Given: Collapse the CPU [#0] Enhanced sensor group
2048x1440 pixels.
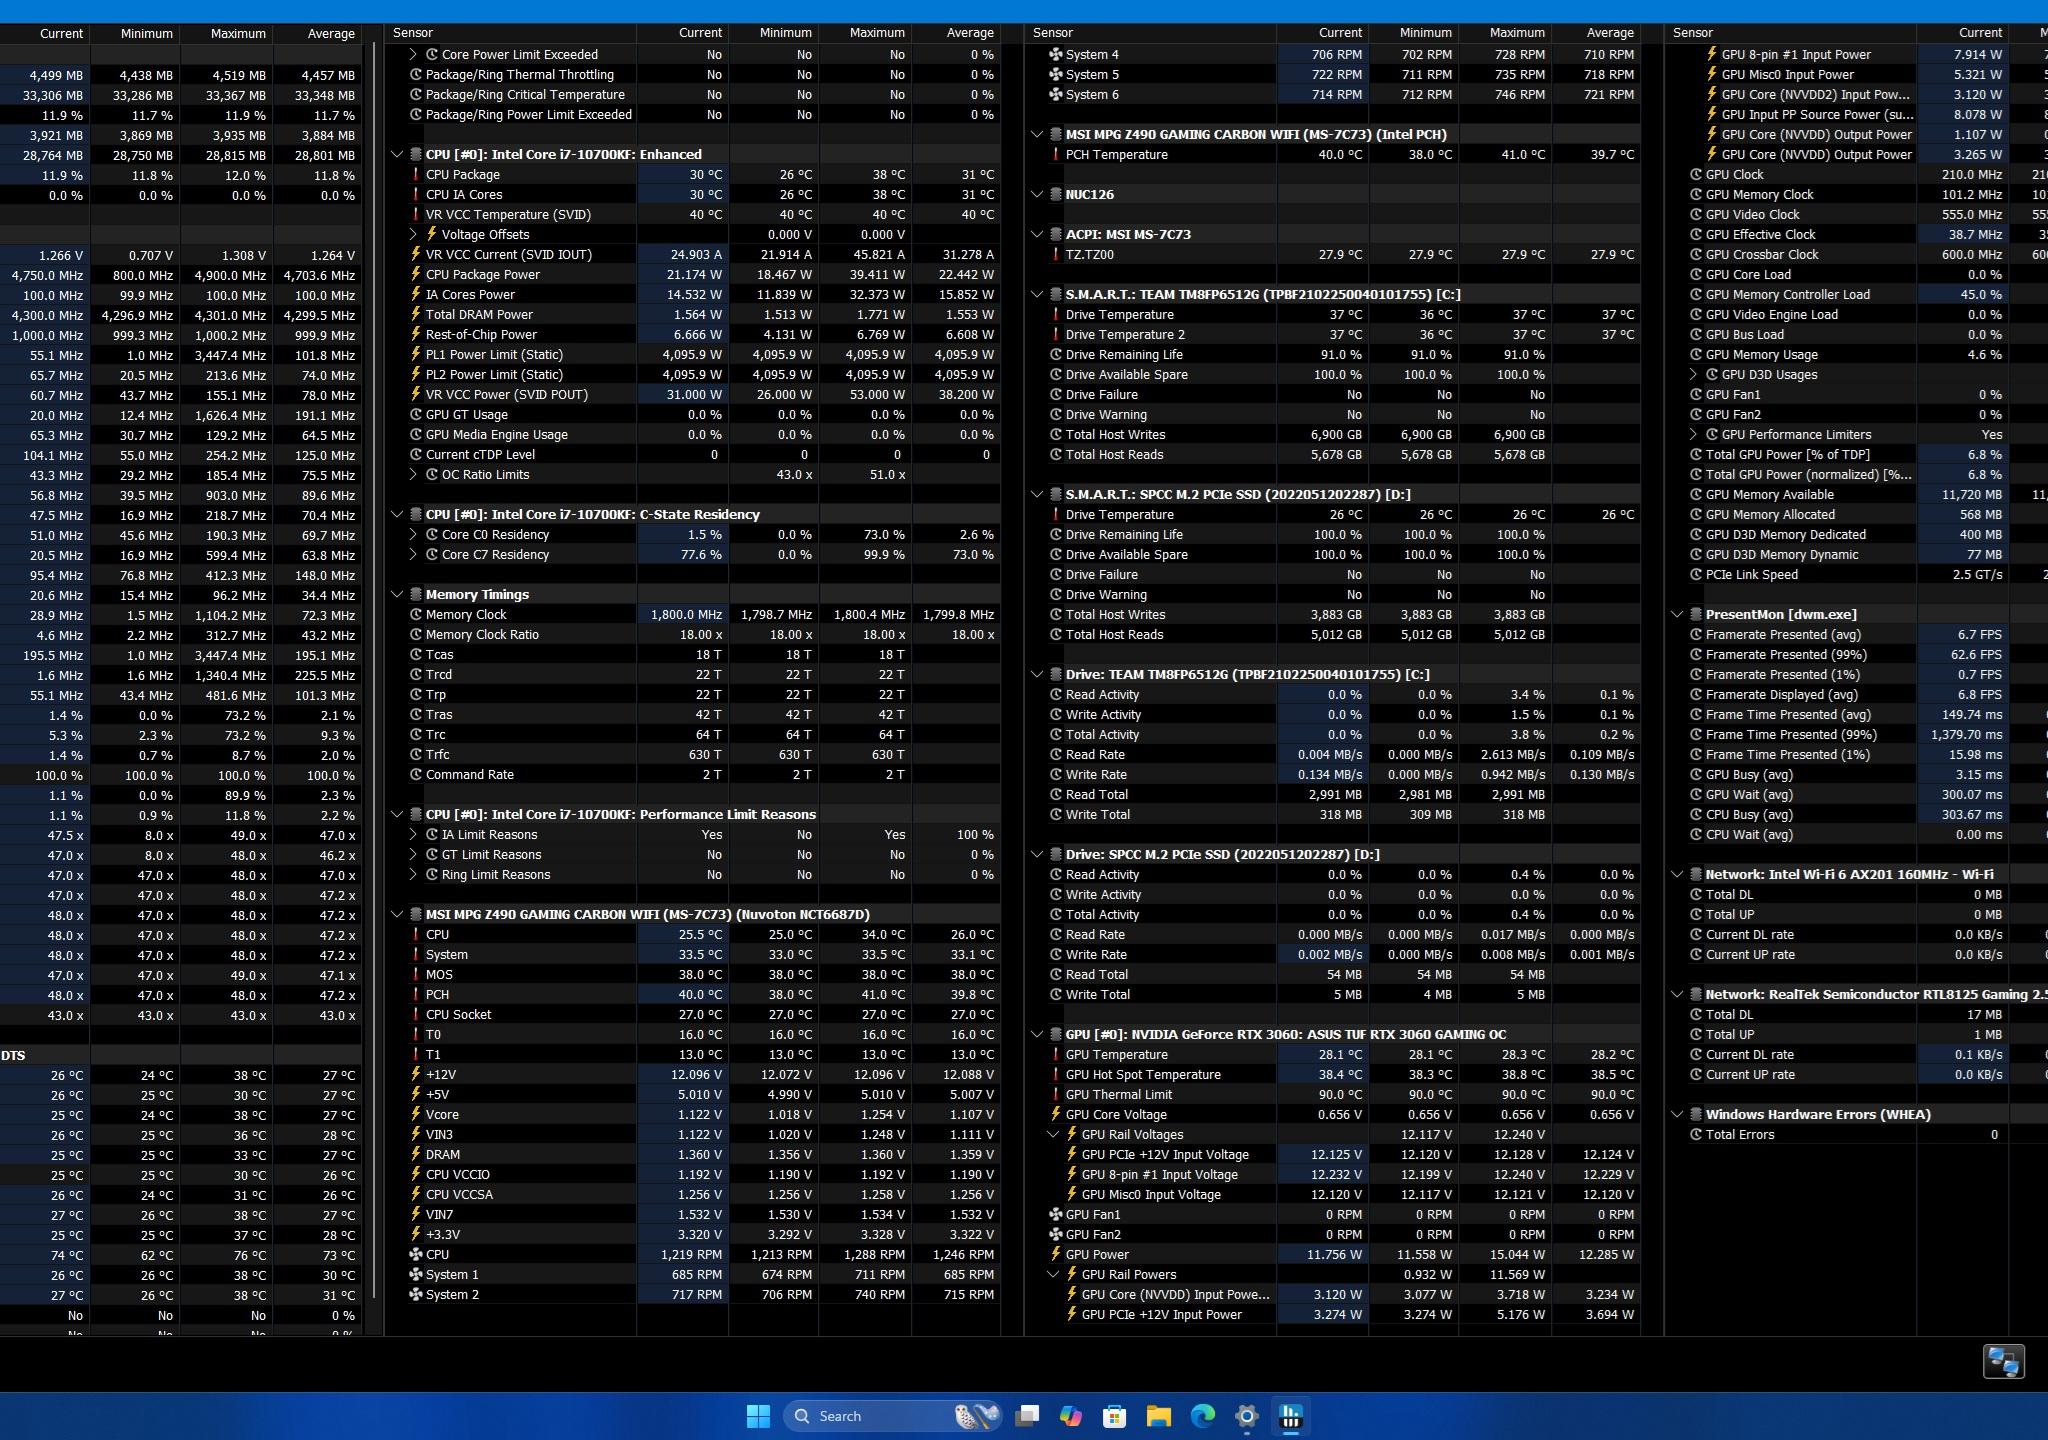Looking at the screenshot, I should pyautogui.click(x=397, y=154).
